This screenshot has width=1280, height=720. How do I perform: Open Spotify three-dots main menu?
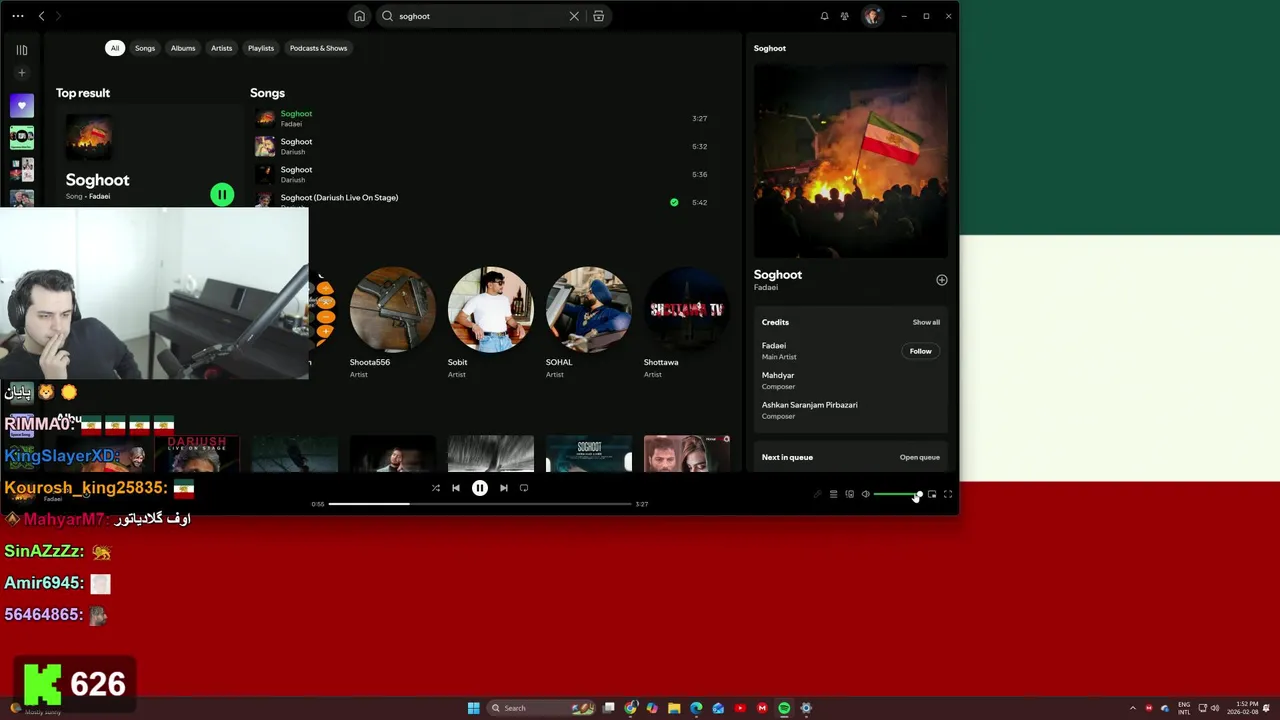coord(17,16)
